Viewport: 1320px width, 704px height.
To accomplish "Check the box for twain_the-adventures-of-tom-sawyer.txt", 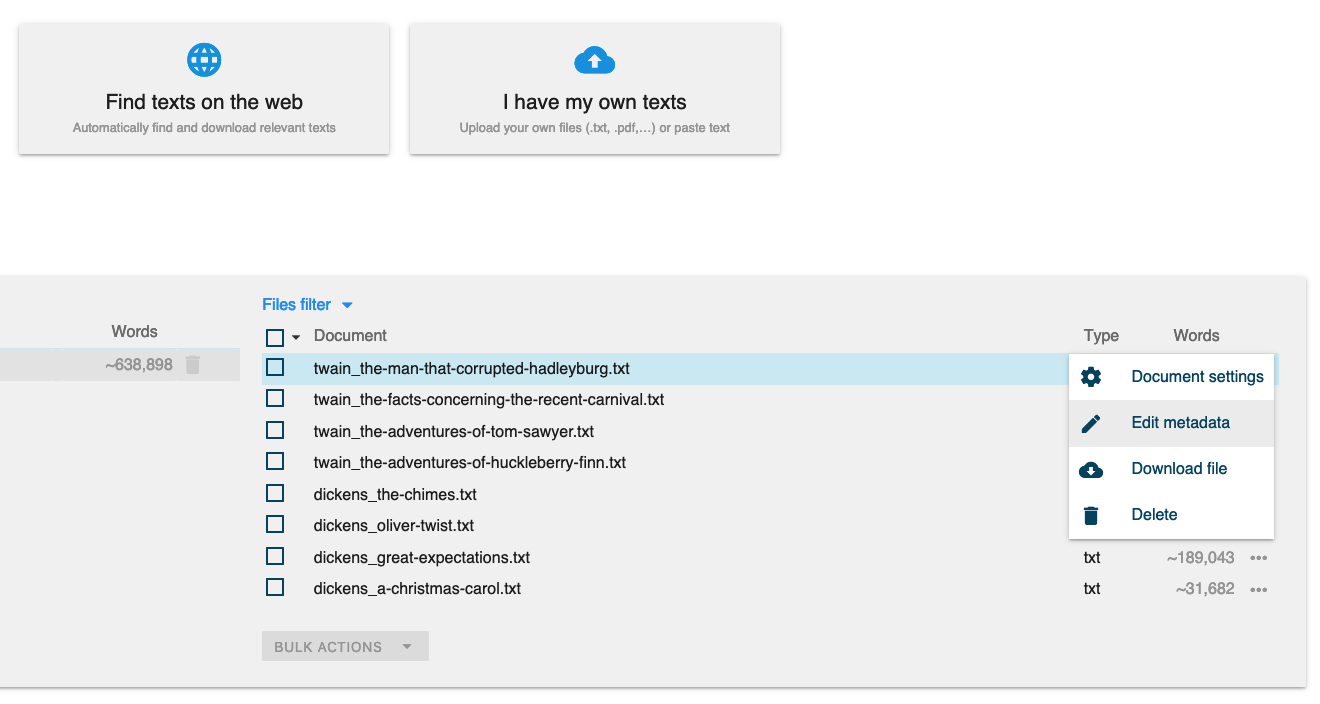I will [275, 431].
